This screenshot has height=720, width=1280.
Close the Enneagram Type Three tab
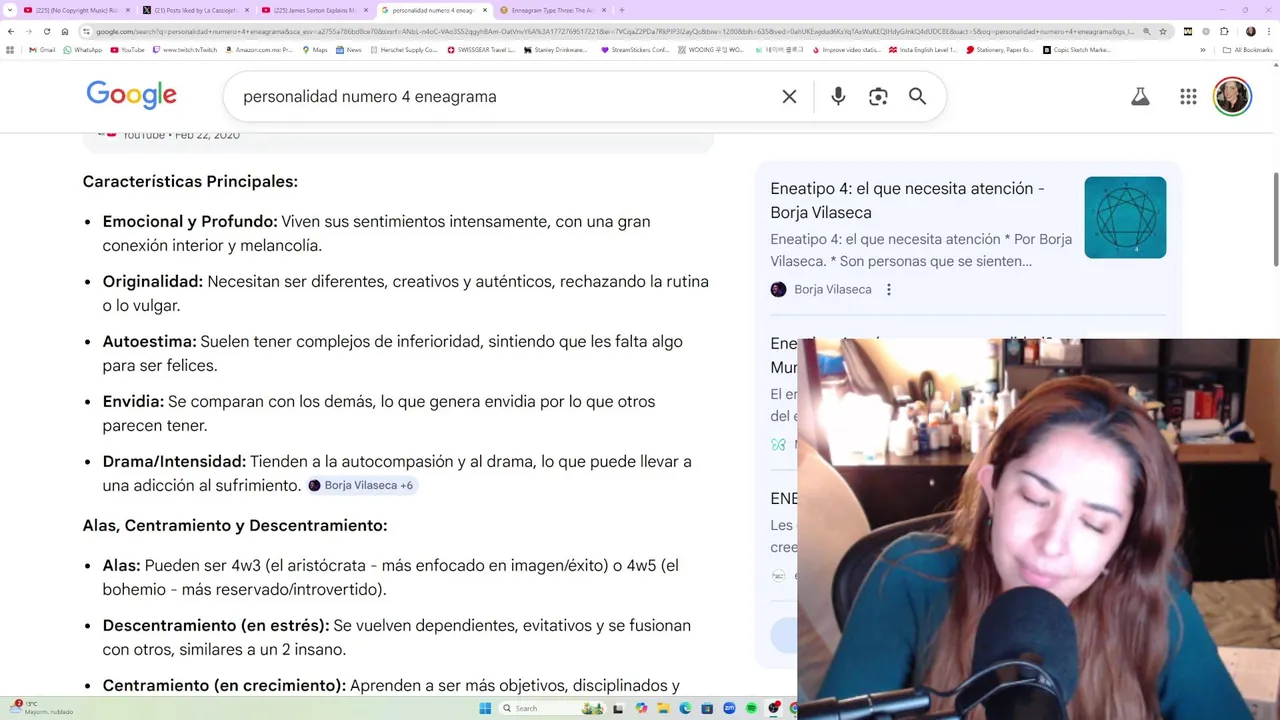pos(604,10)
